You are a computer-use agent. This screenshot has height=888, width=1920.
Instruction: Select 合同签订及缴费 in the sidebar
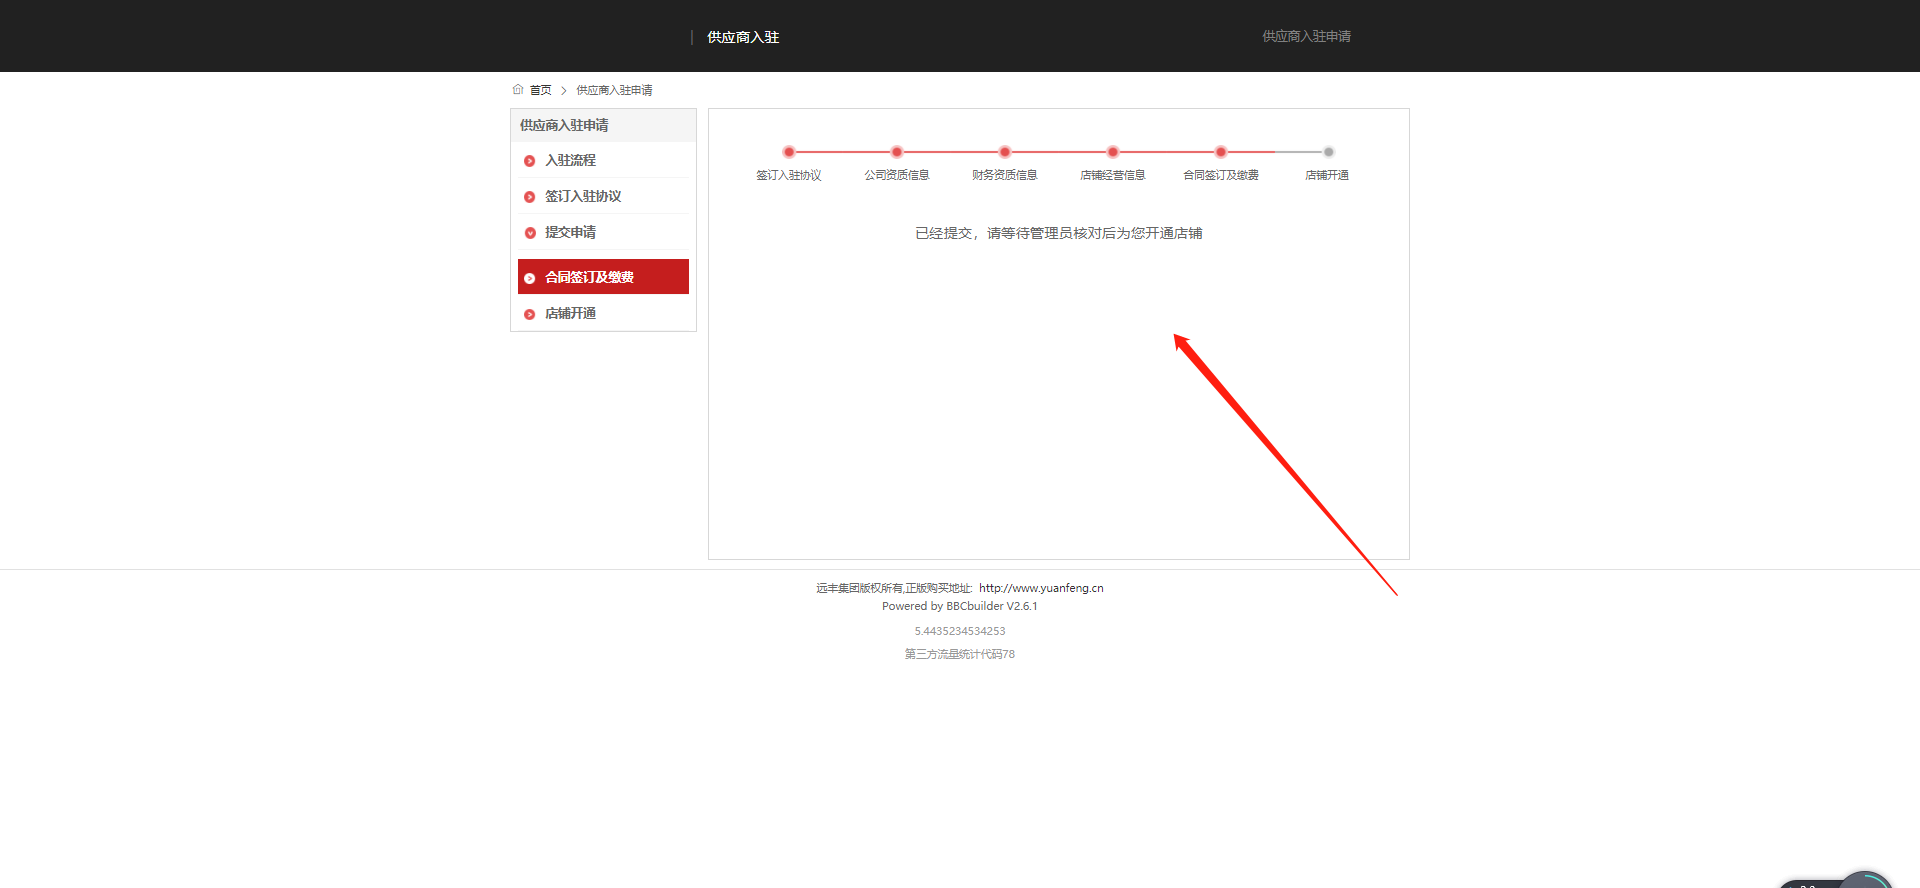[603, 277]
